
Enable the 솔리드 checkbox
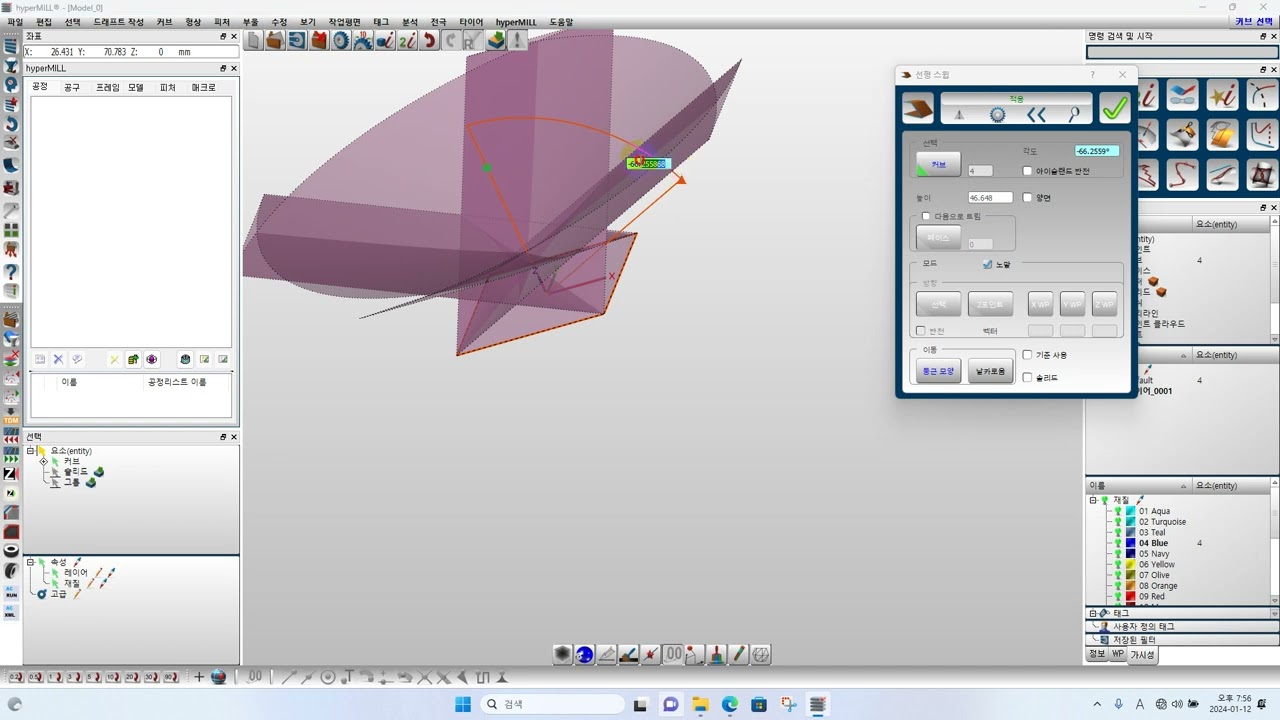click(x=1027, y=377)
